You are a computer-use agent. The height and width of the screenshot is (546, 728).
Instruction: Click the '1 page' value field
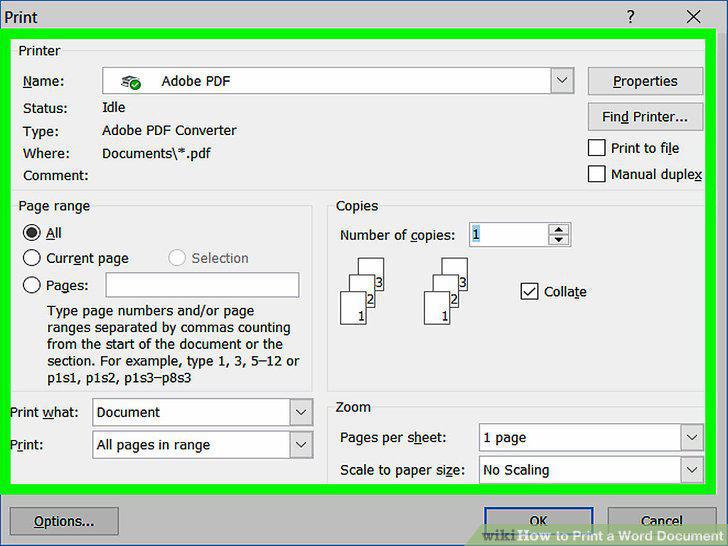[x=580, y=437]
